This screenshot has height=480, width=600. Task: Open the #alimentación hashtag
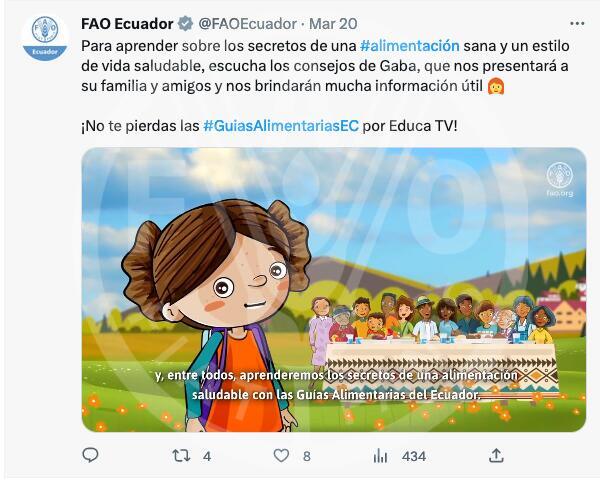409,46
